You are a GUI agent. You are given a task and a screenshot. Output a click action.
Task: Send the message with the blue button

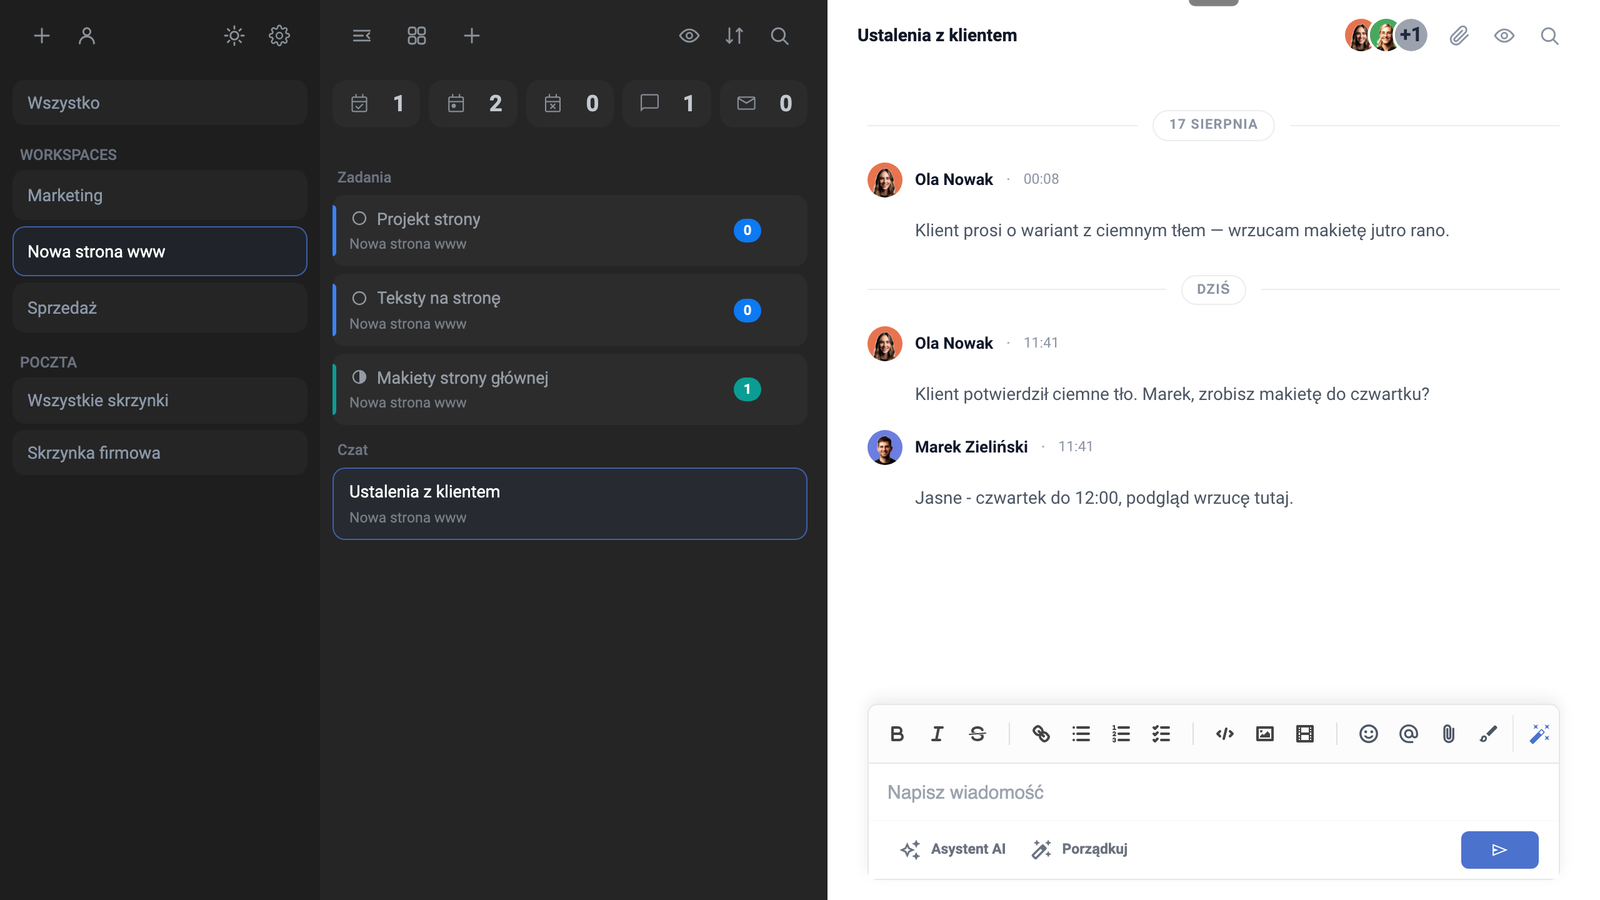tap(1499, 850)
